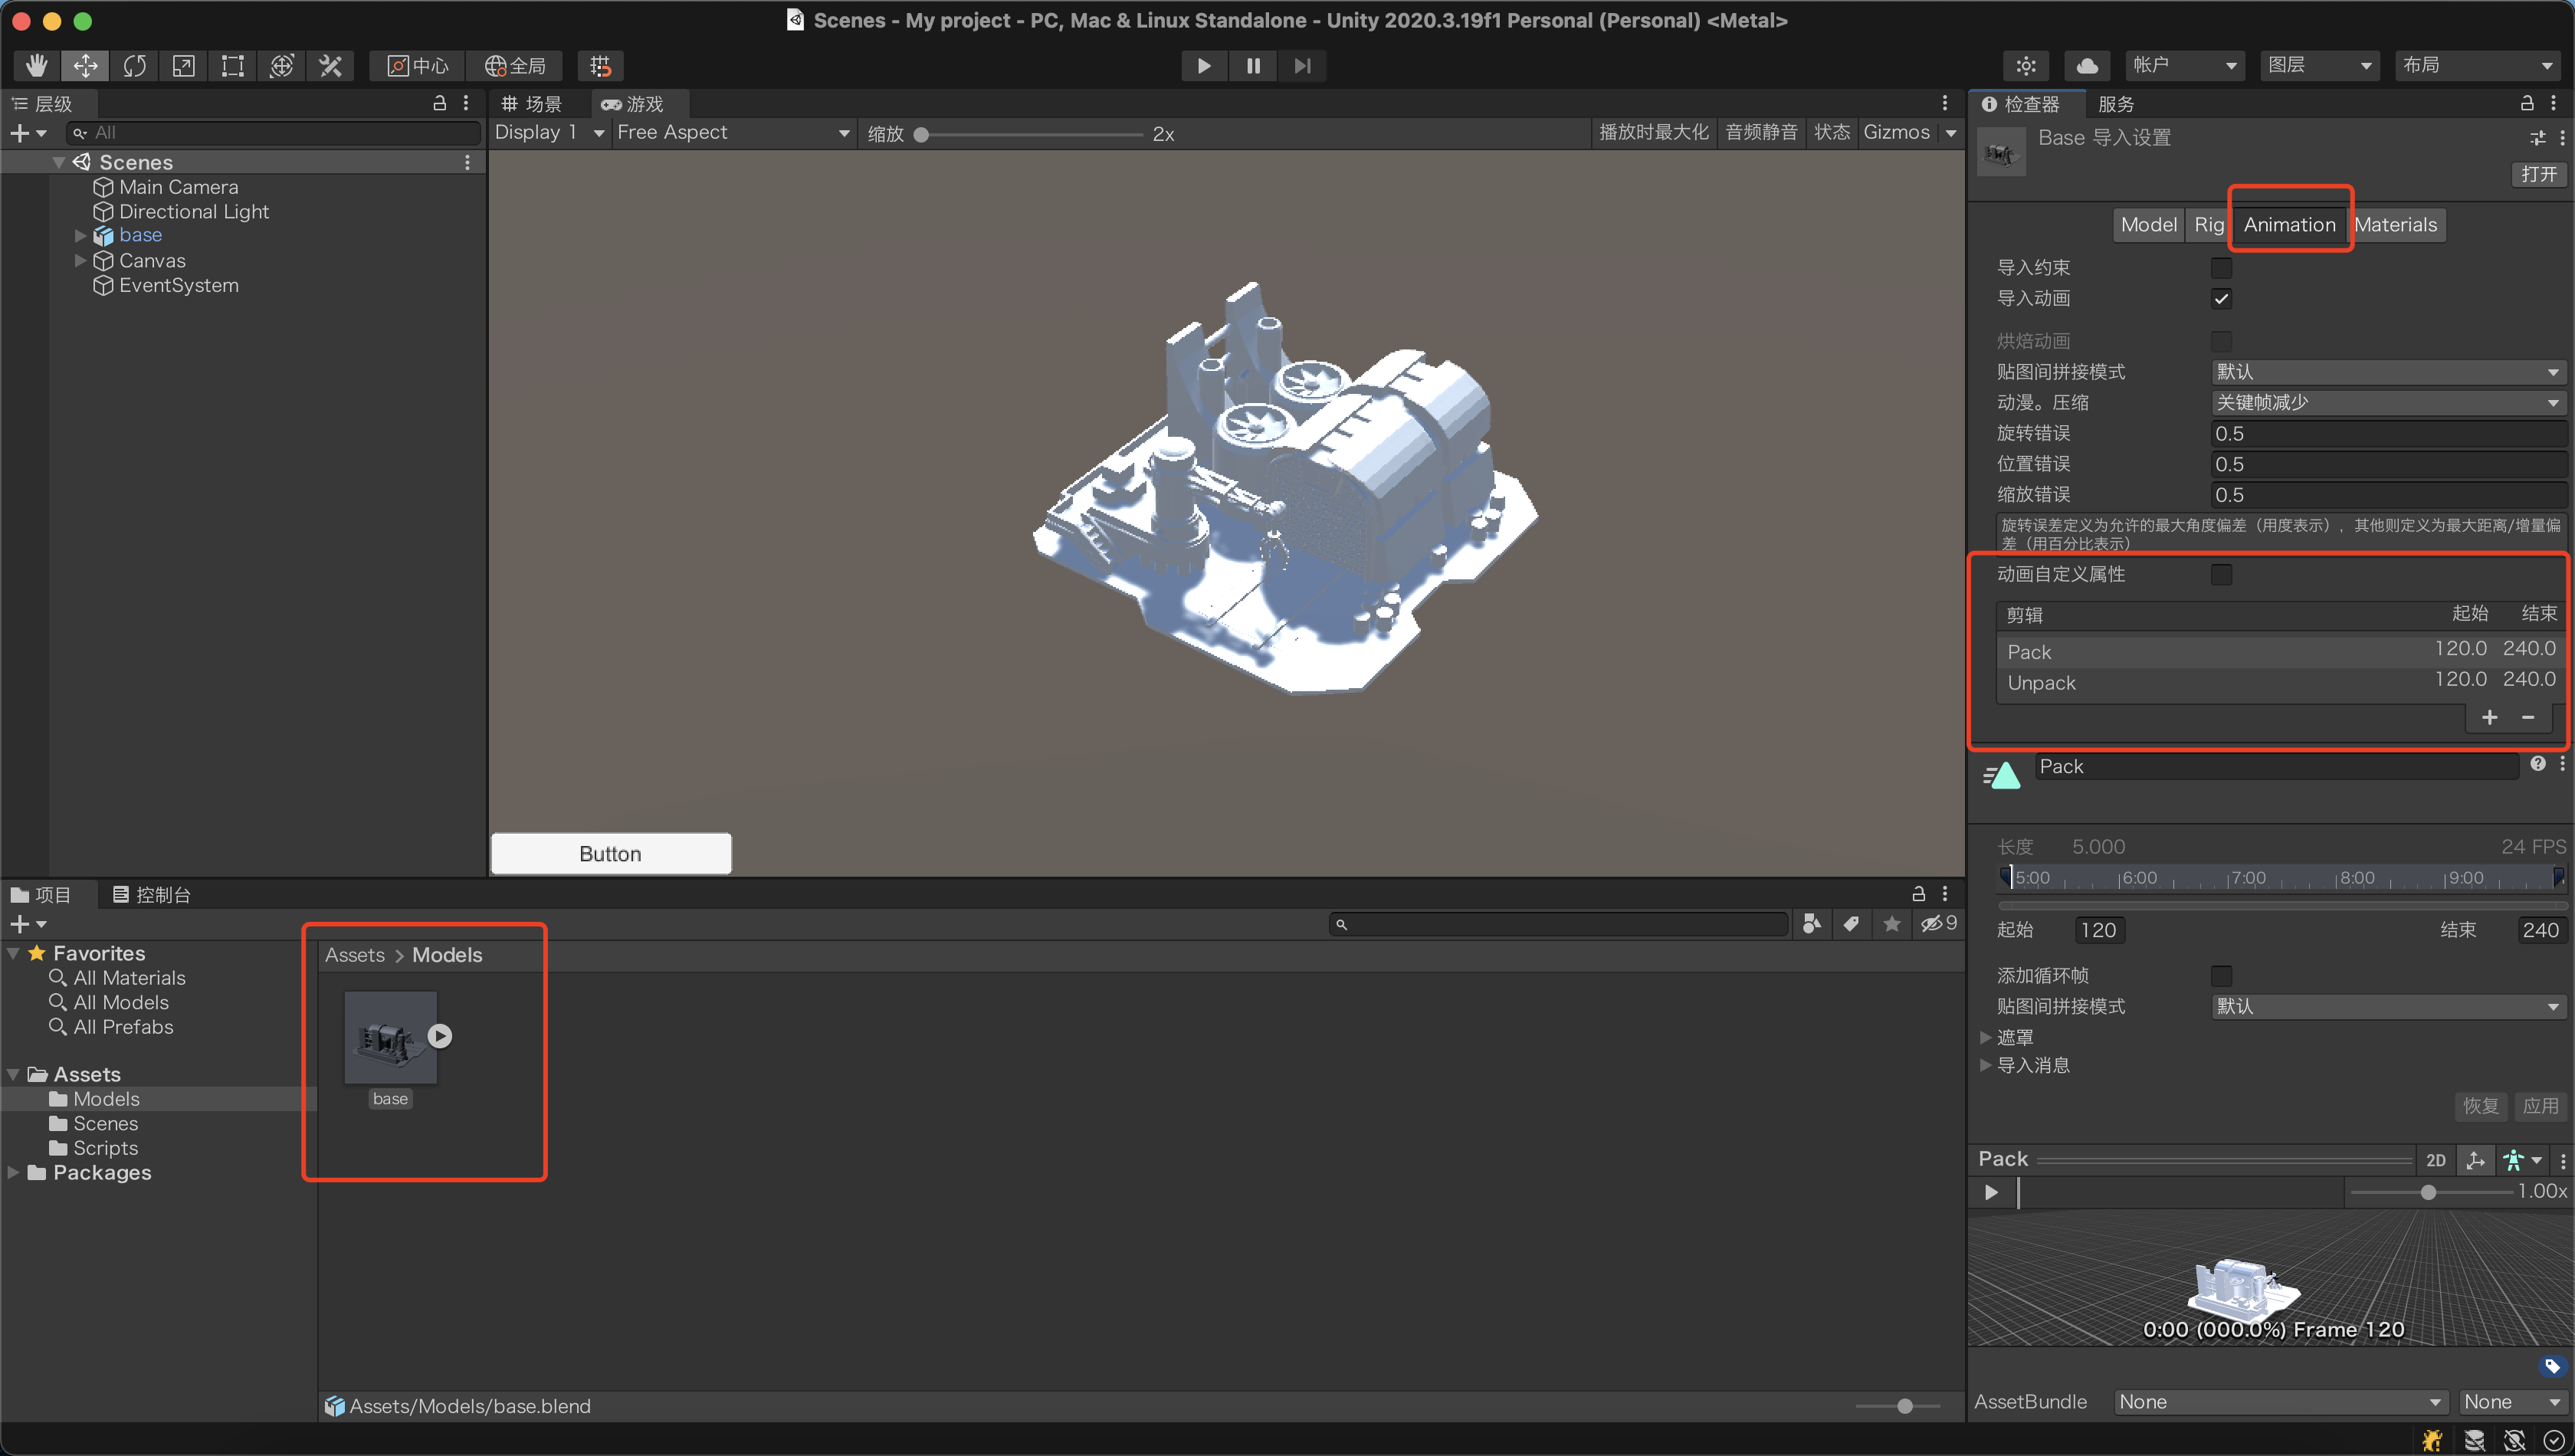Select the Rect Transform tool

(x=233, y=66)
